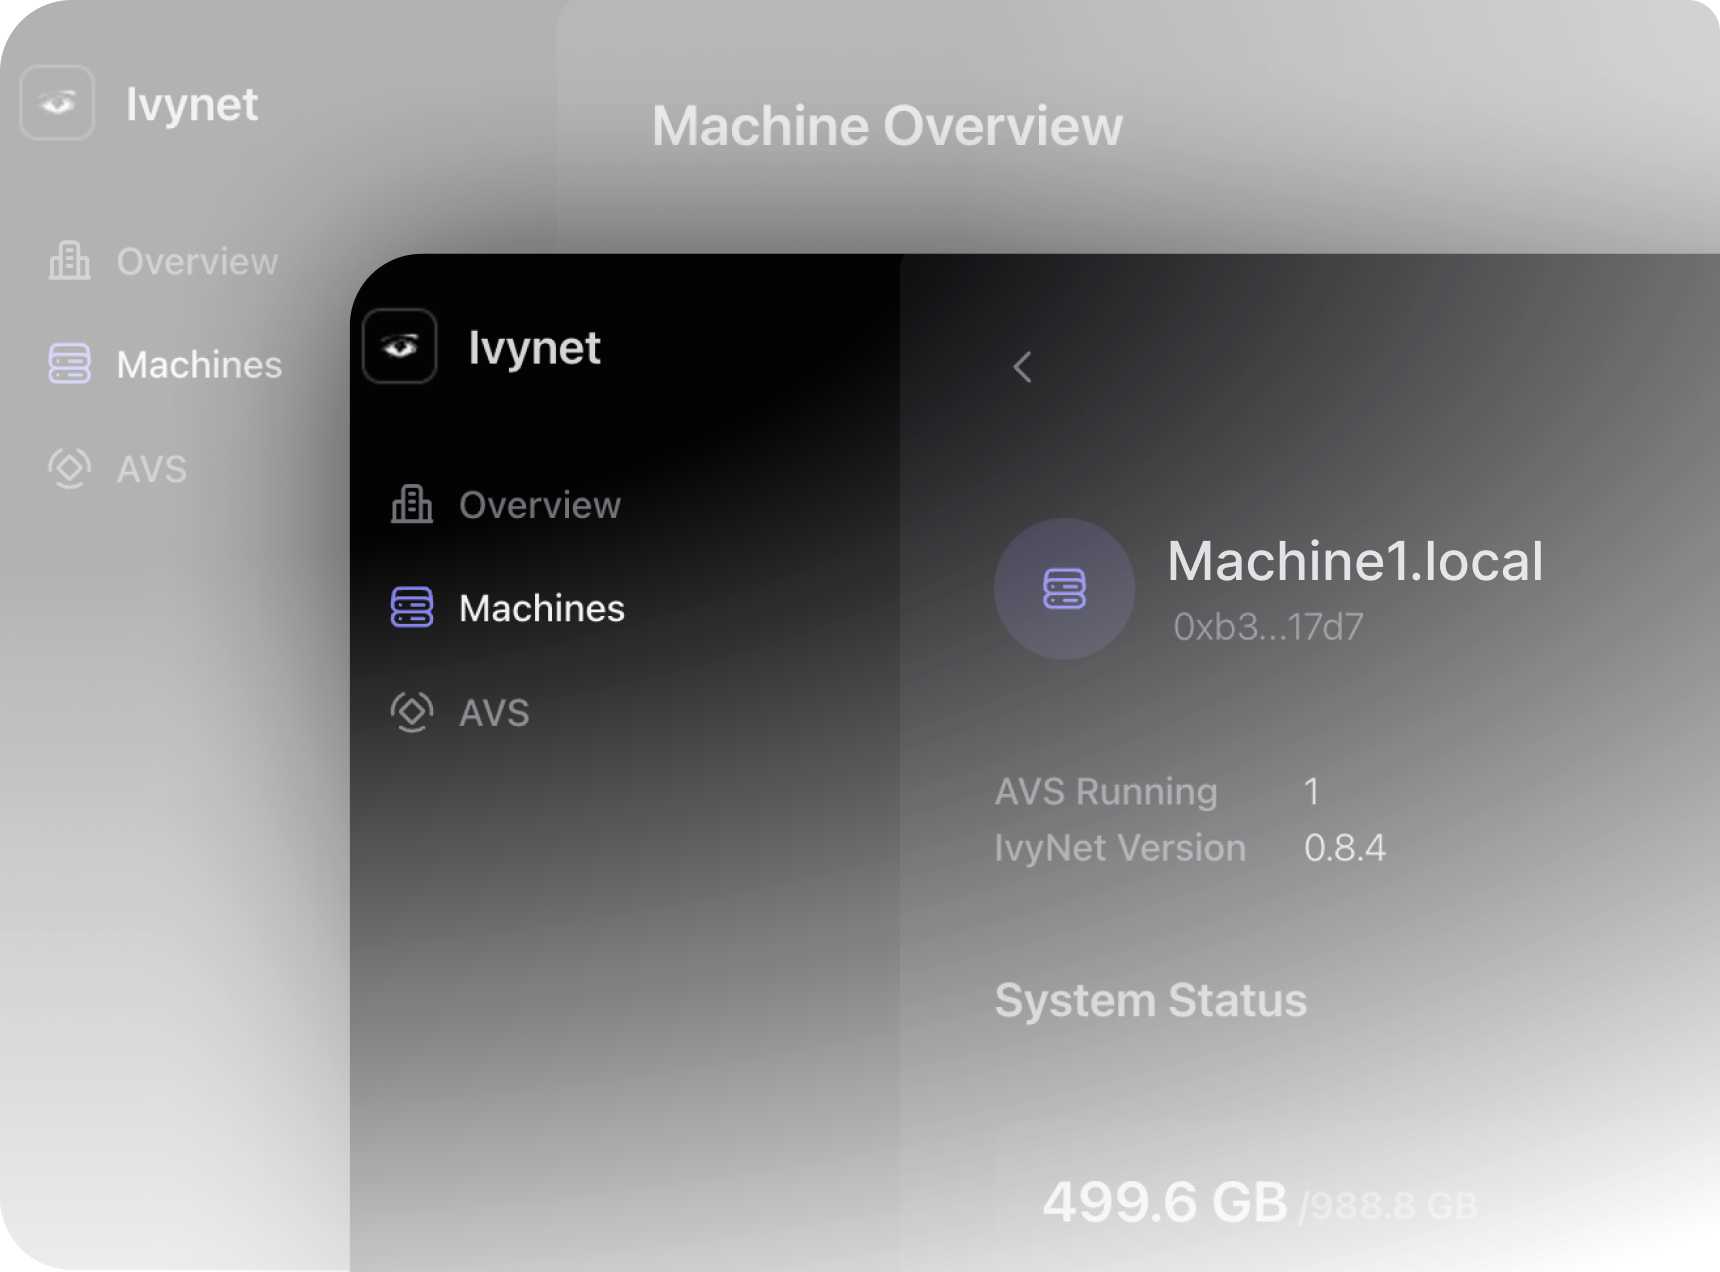The image size is (1720, 1272).
Task: Click the front sidebar AVS diamond icon
Action: 412,712
